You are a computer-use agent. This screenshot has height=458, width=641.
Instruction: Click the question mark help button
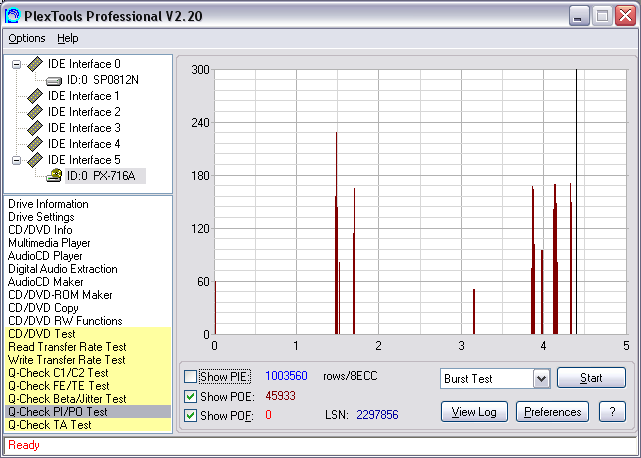(612, 412)
